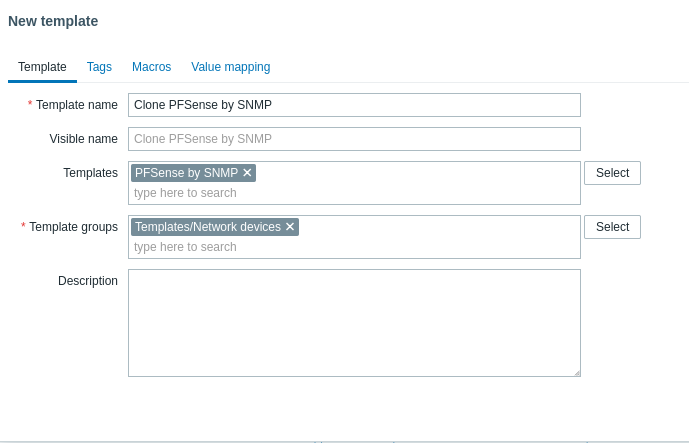Focus the Template name input field
The width and height of the screenshot is (689, 443).
click(x=354, y=105)
